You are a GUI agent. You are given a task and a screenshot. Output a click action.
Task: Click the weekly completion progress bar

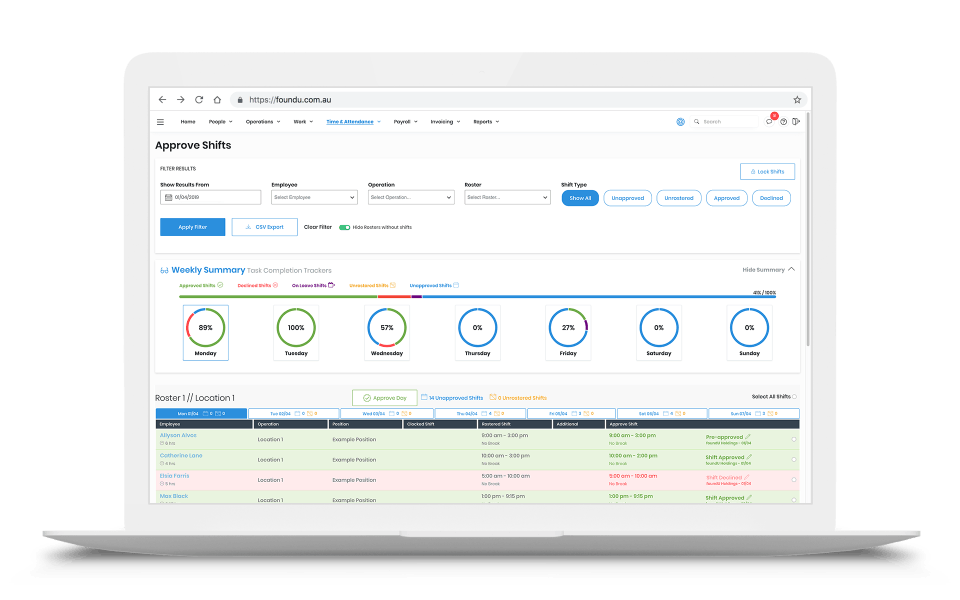tap(477, 297)
